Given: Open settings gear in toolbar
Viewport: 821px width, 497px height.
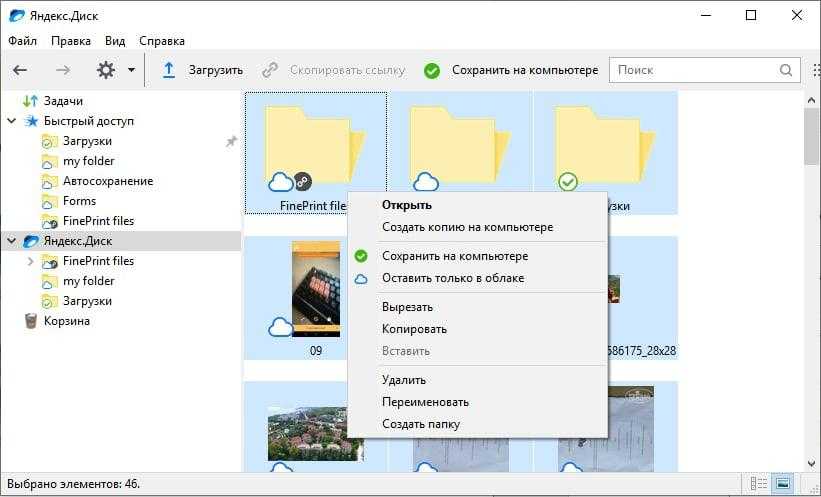Looking at the screenshot, I should click(x=106, y=70).
